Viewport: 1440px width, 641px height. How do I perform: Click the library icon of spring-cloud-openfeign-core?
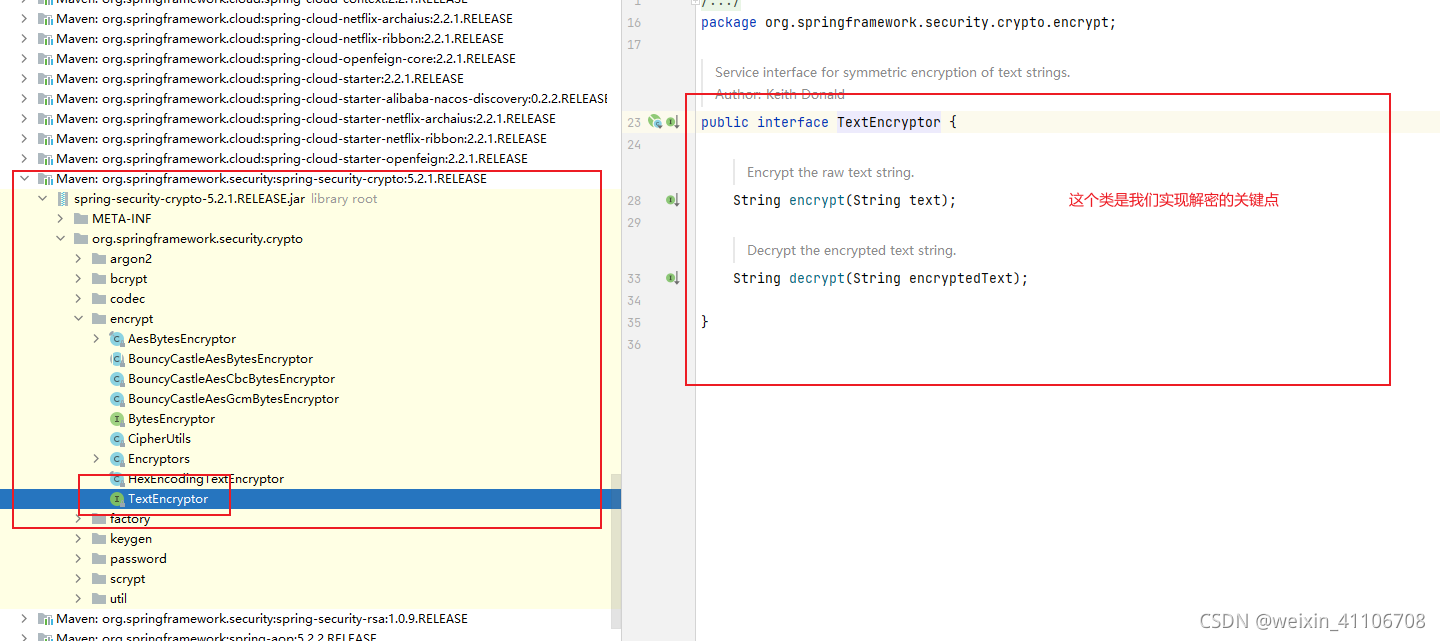[x=45, y=59]
